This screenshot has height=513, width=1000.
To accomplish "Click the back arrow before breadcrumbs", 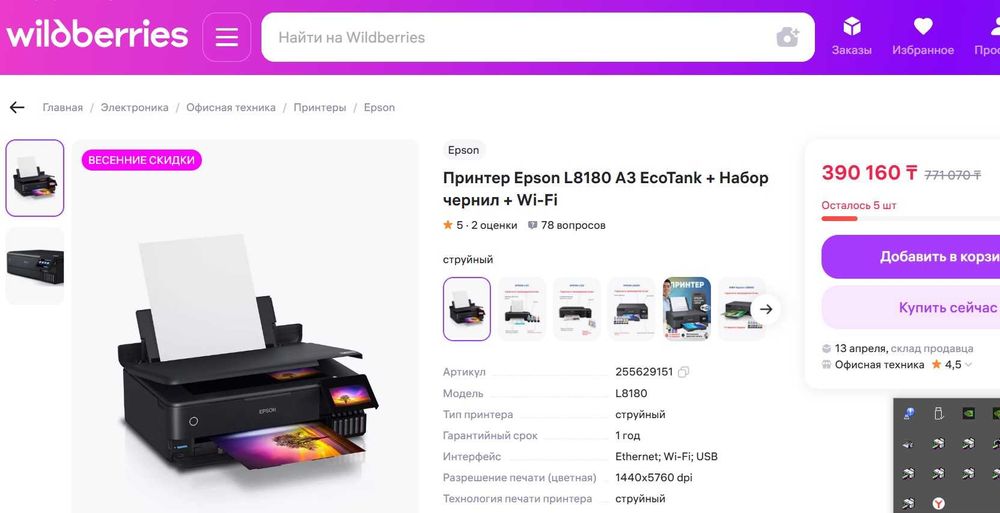I will [17, 107].
